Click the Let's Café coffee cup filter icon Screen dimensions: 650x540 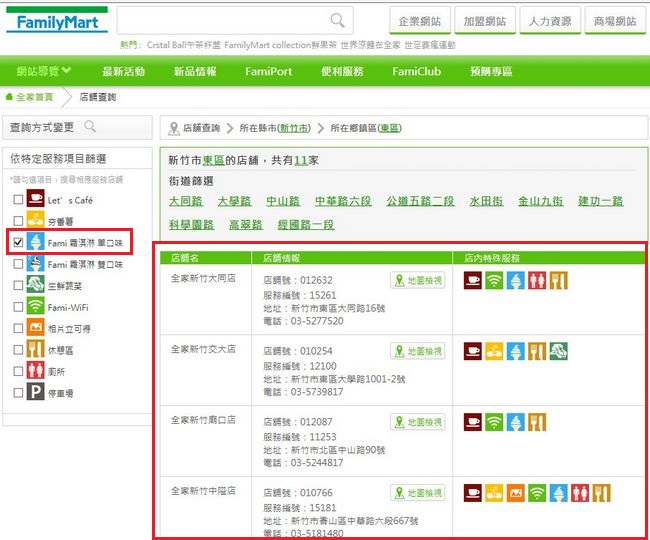click(x=35, y=199)
